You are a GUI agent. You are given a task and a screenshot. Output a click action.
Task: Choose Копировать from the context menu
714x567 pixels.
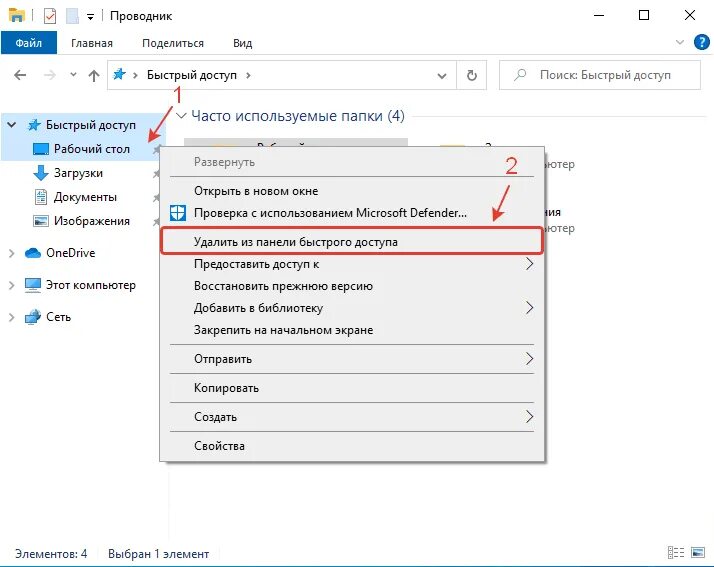click(352, 388)
